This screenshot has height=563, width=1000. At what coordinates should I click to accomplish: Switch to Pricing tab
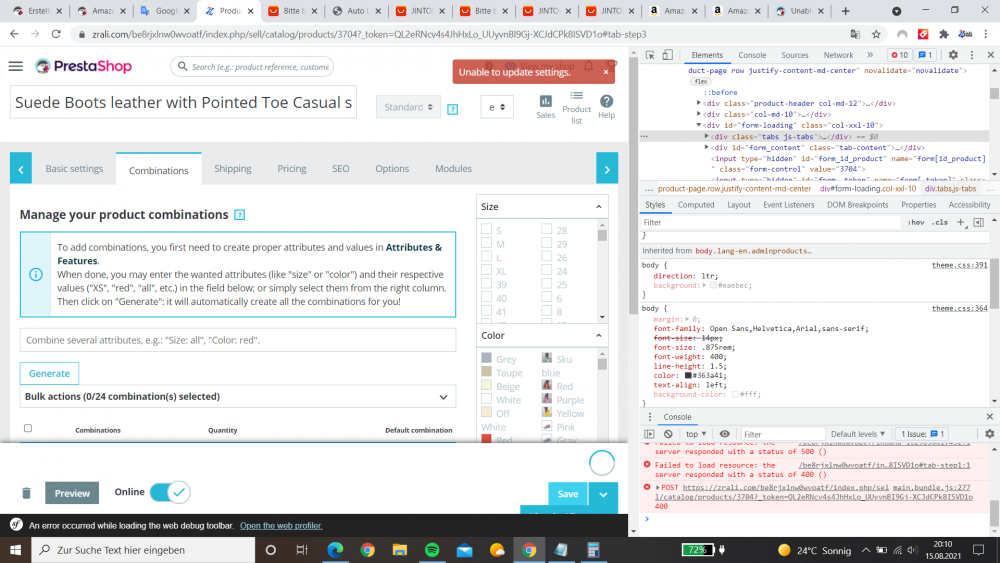click(292, 169)
